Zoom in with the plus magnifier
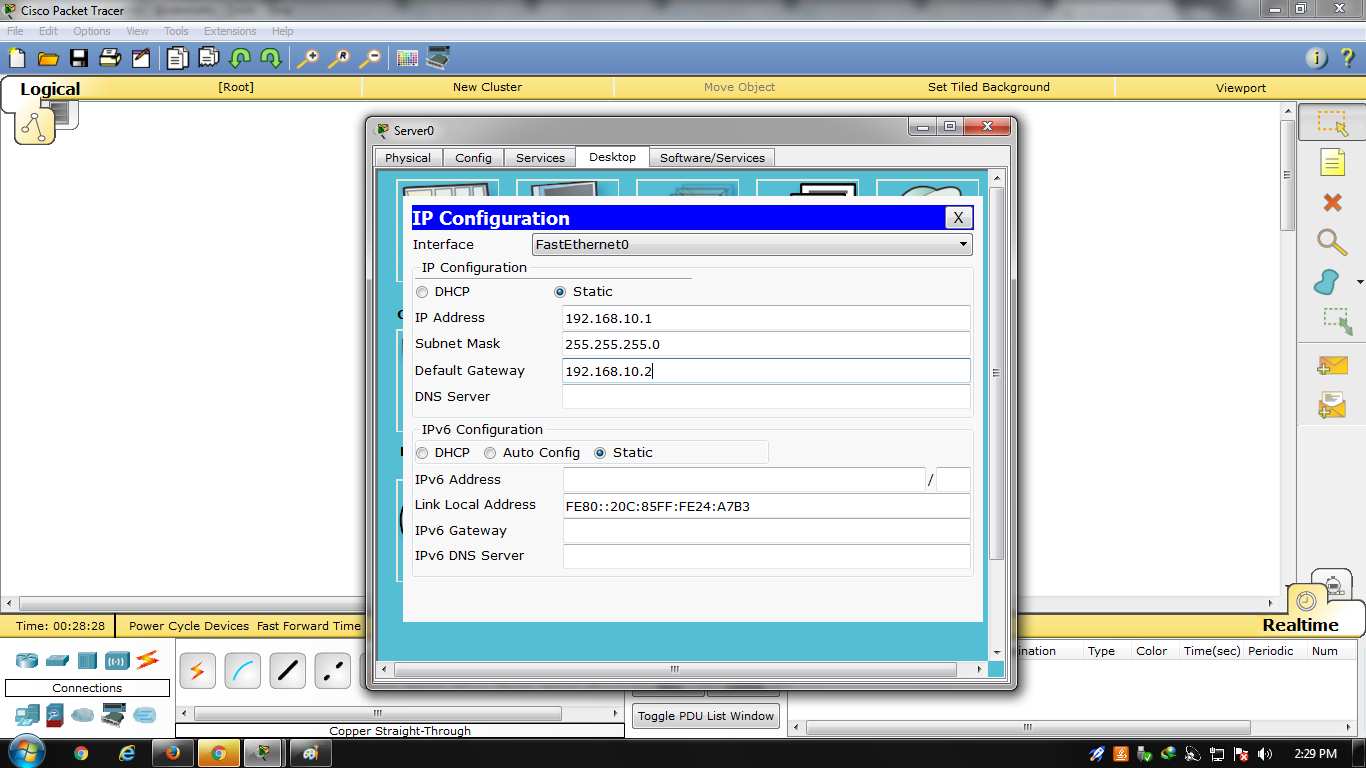This screenshot has height=768, width=1366. [x=308, y=58]
